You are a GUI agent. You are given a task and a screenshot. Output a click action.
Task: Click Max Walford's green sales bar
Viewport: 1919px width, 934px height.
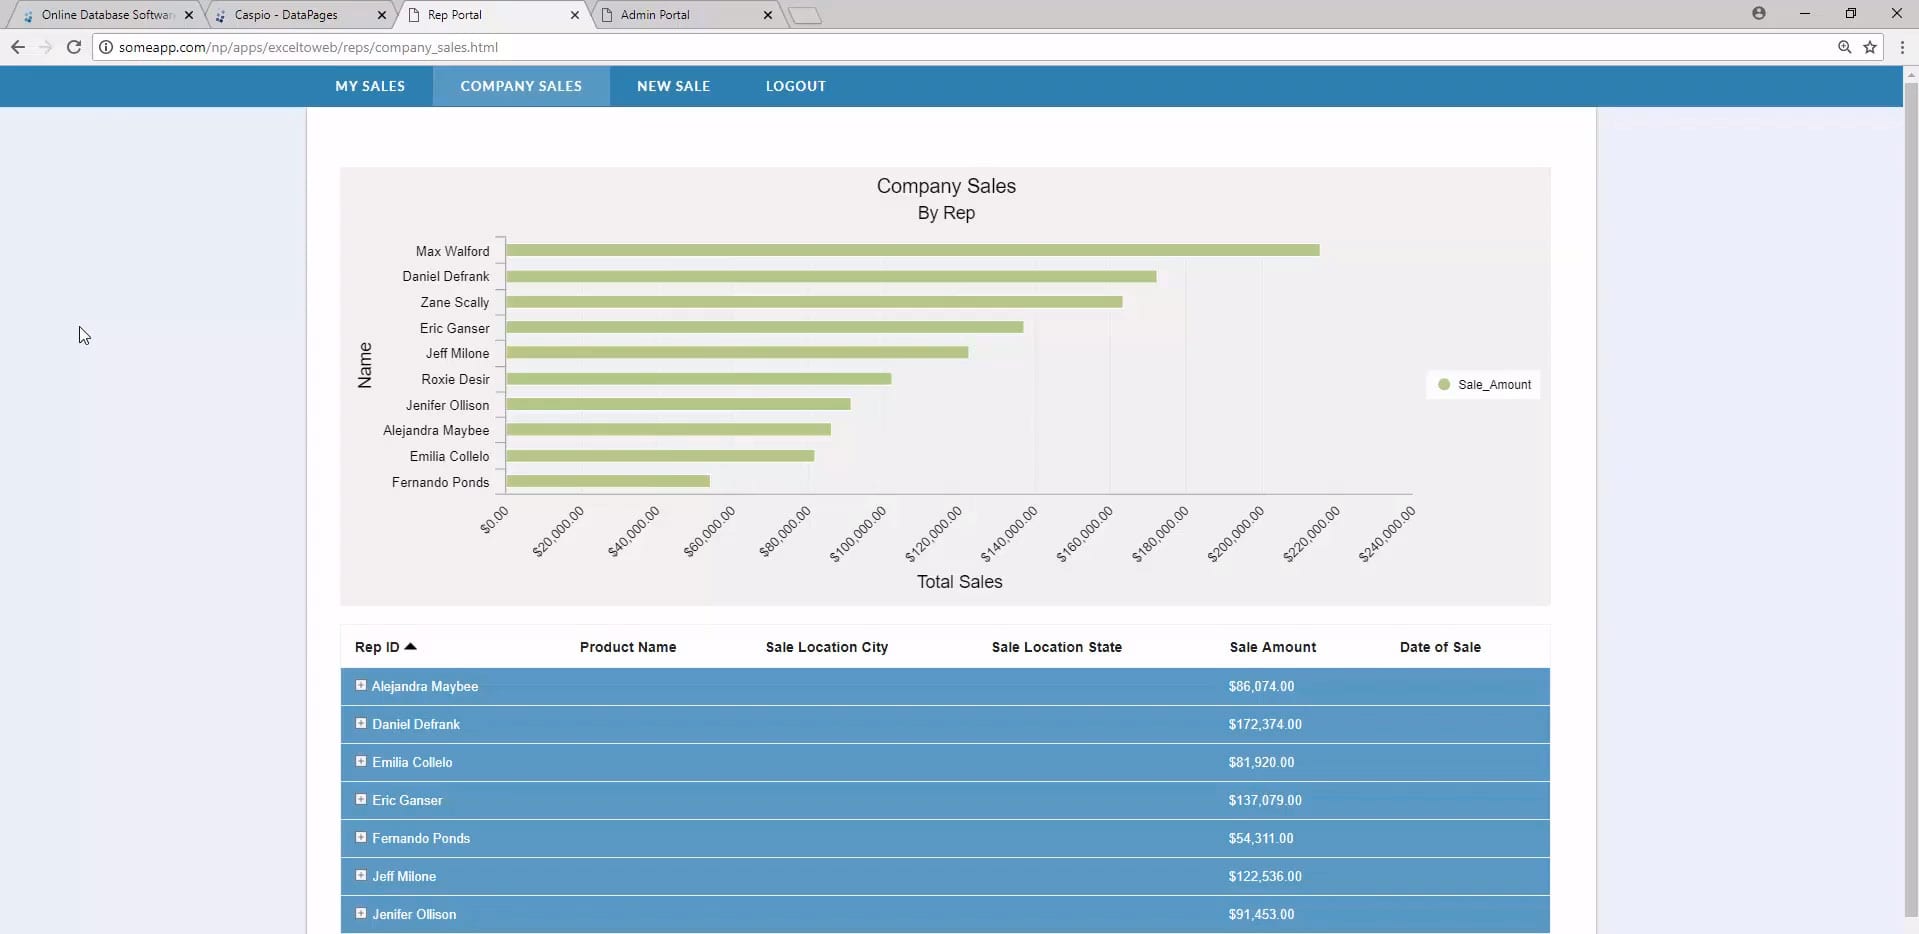click(912, 250)
